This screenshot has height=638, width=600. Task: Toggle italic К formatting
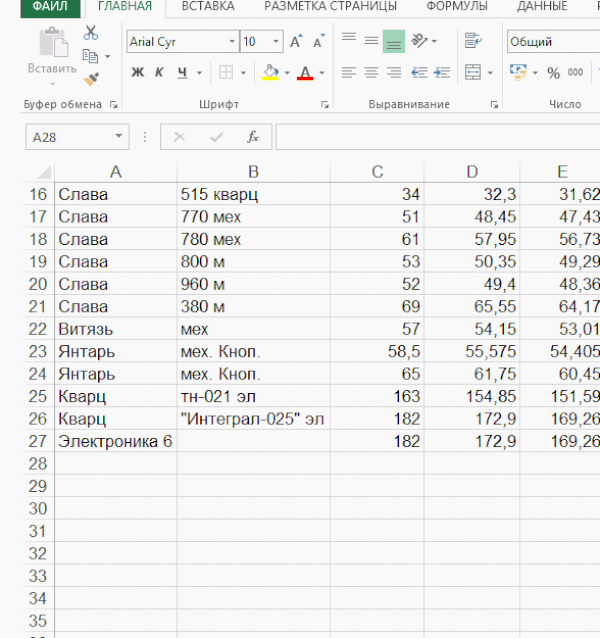pyautogui.click(x=159, y=72)
